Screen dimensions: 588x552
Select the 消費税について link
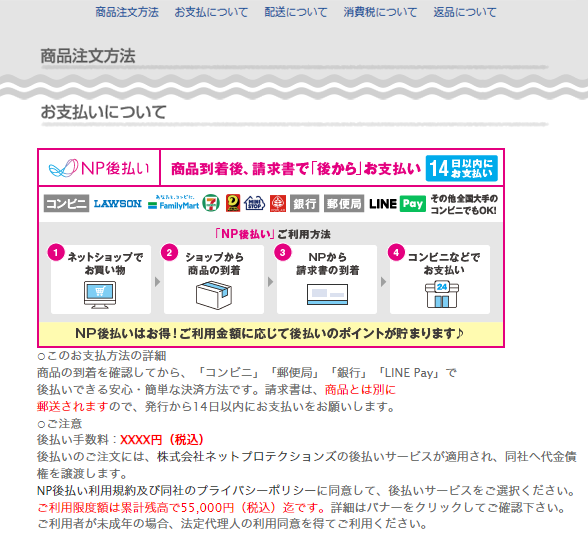coord(380,12)
